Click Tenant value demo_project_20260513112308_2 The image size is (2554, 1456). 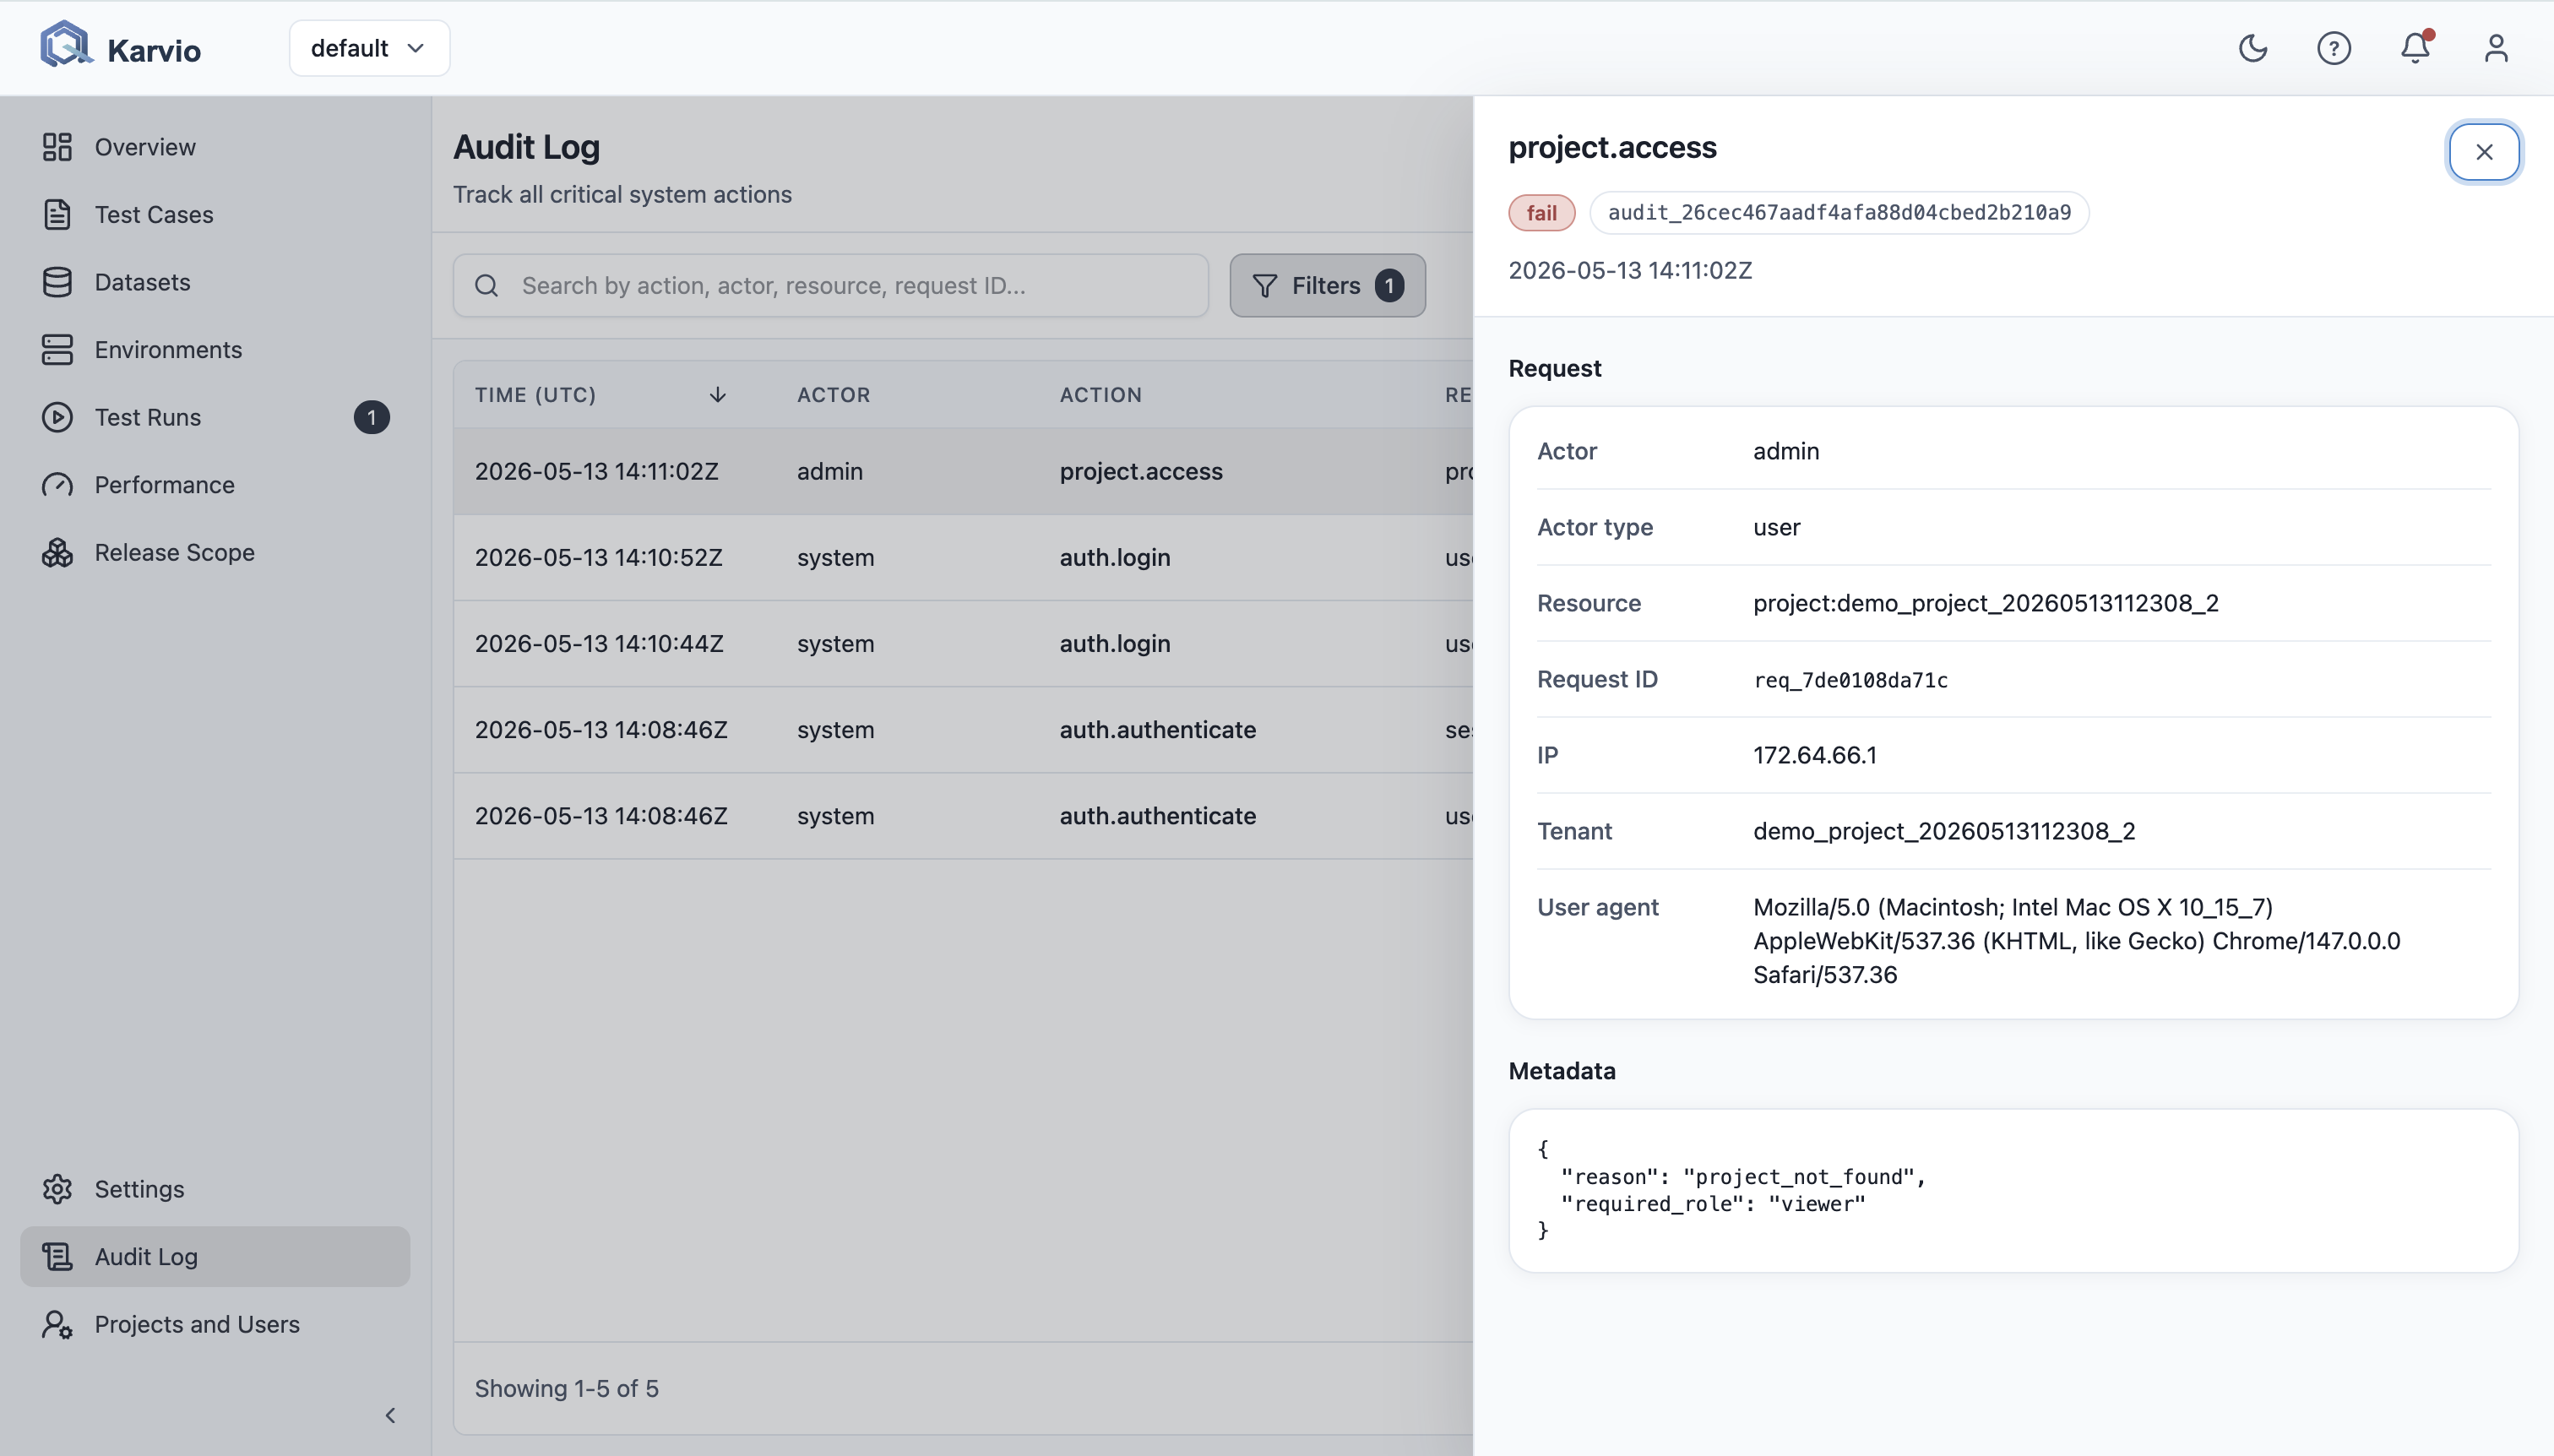[1944, 831]
